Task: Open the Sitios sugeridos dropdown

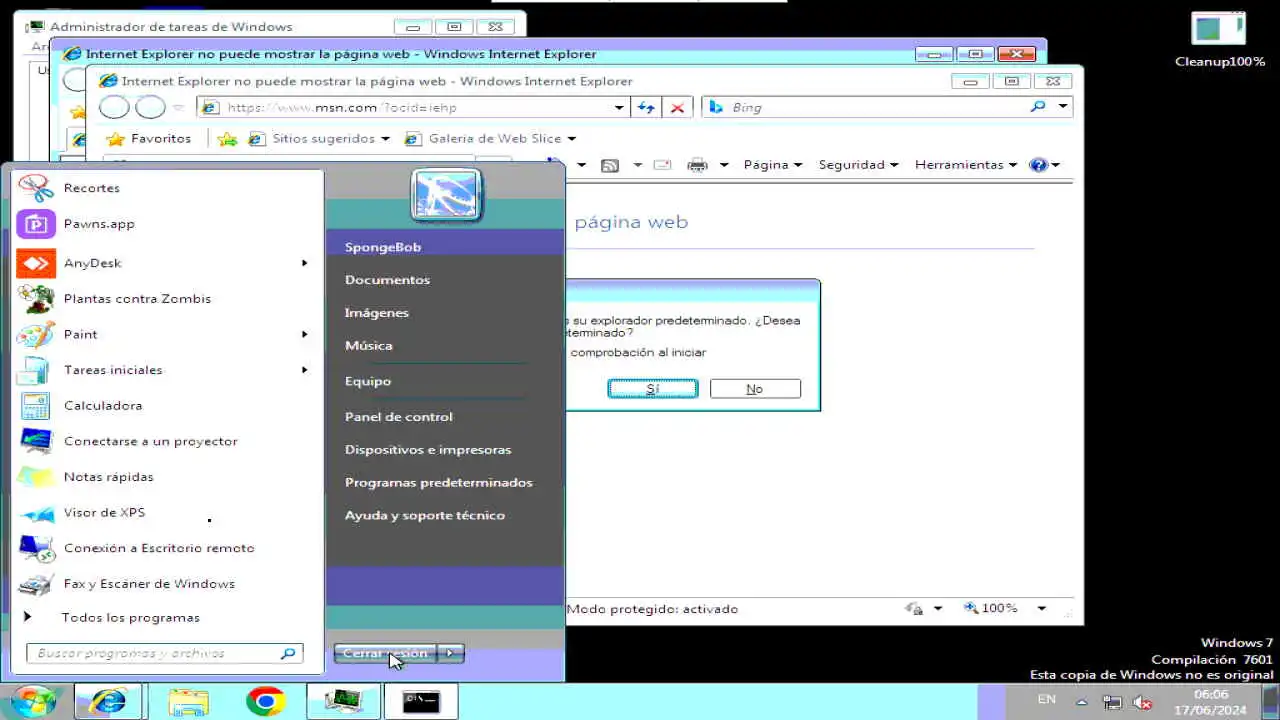Action: click(x=384, y=139)
